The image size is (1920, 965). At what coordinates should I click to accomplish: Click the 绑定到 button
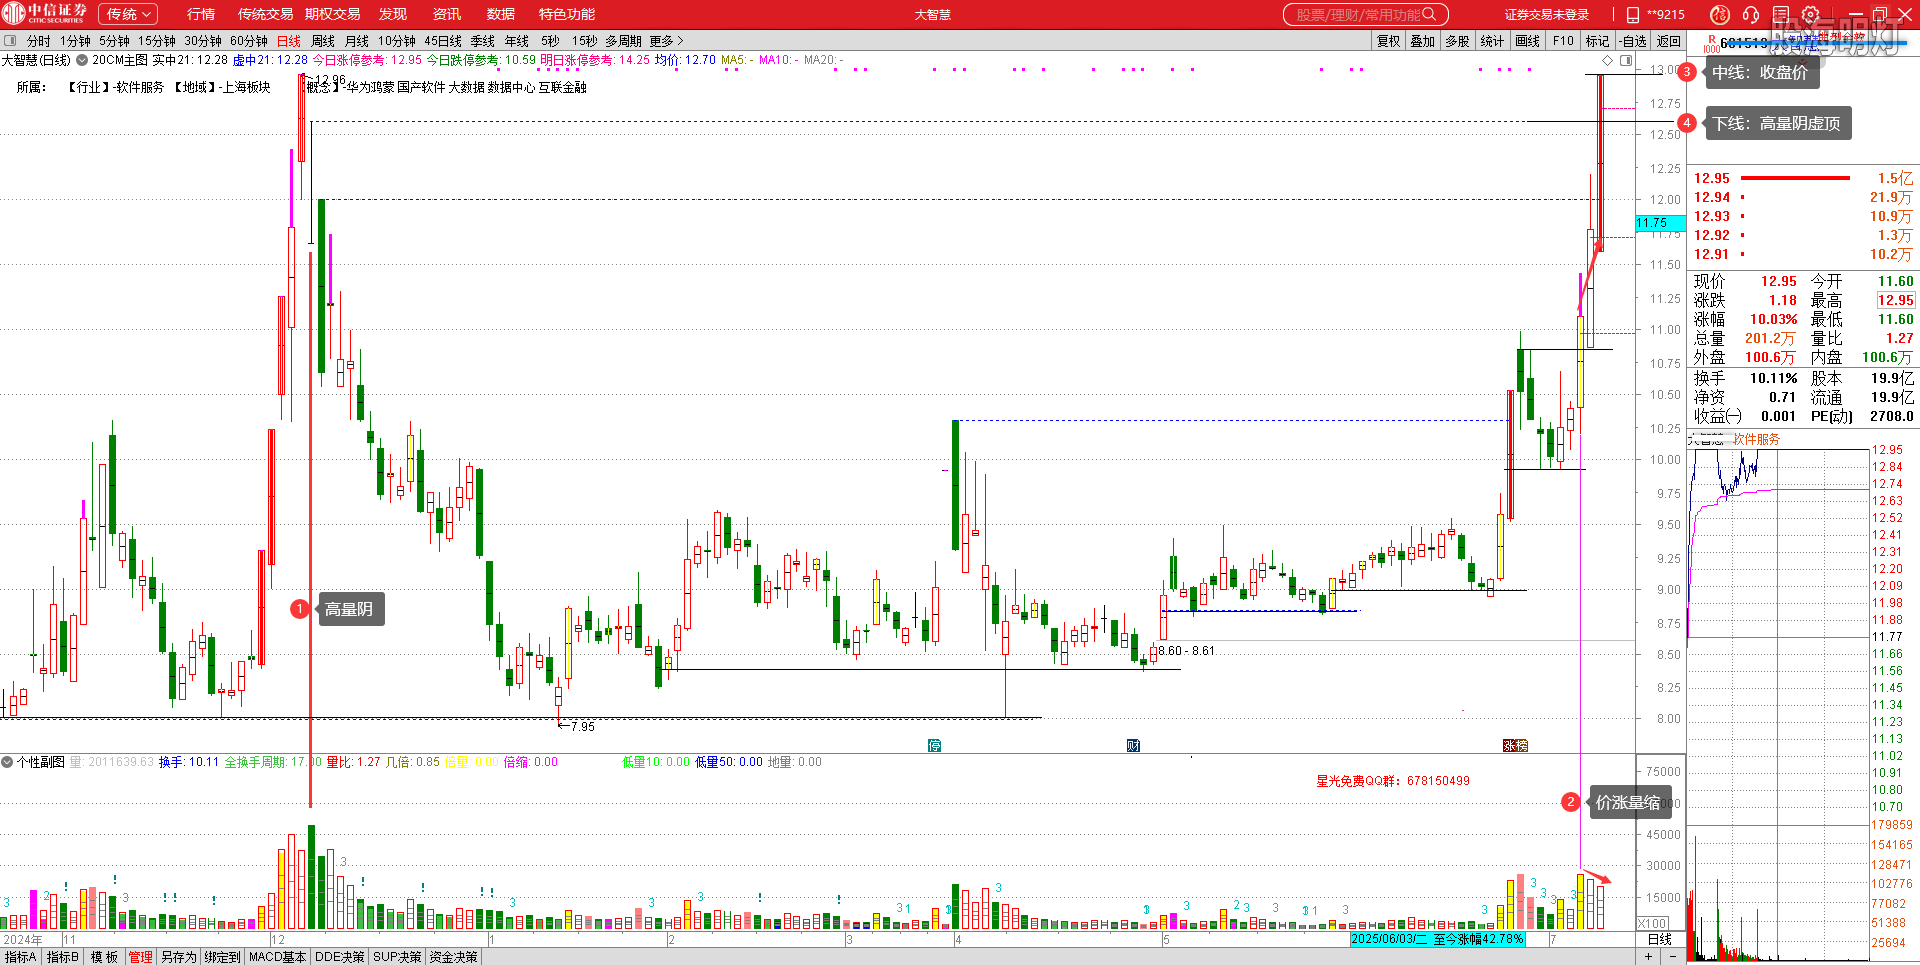pos(223,957)
